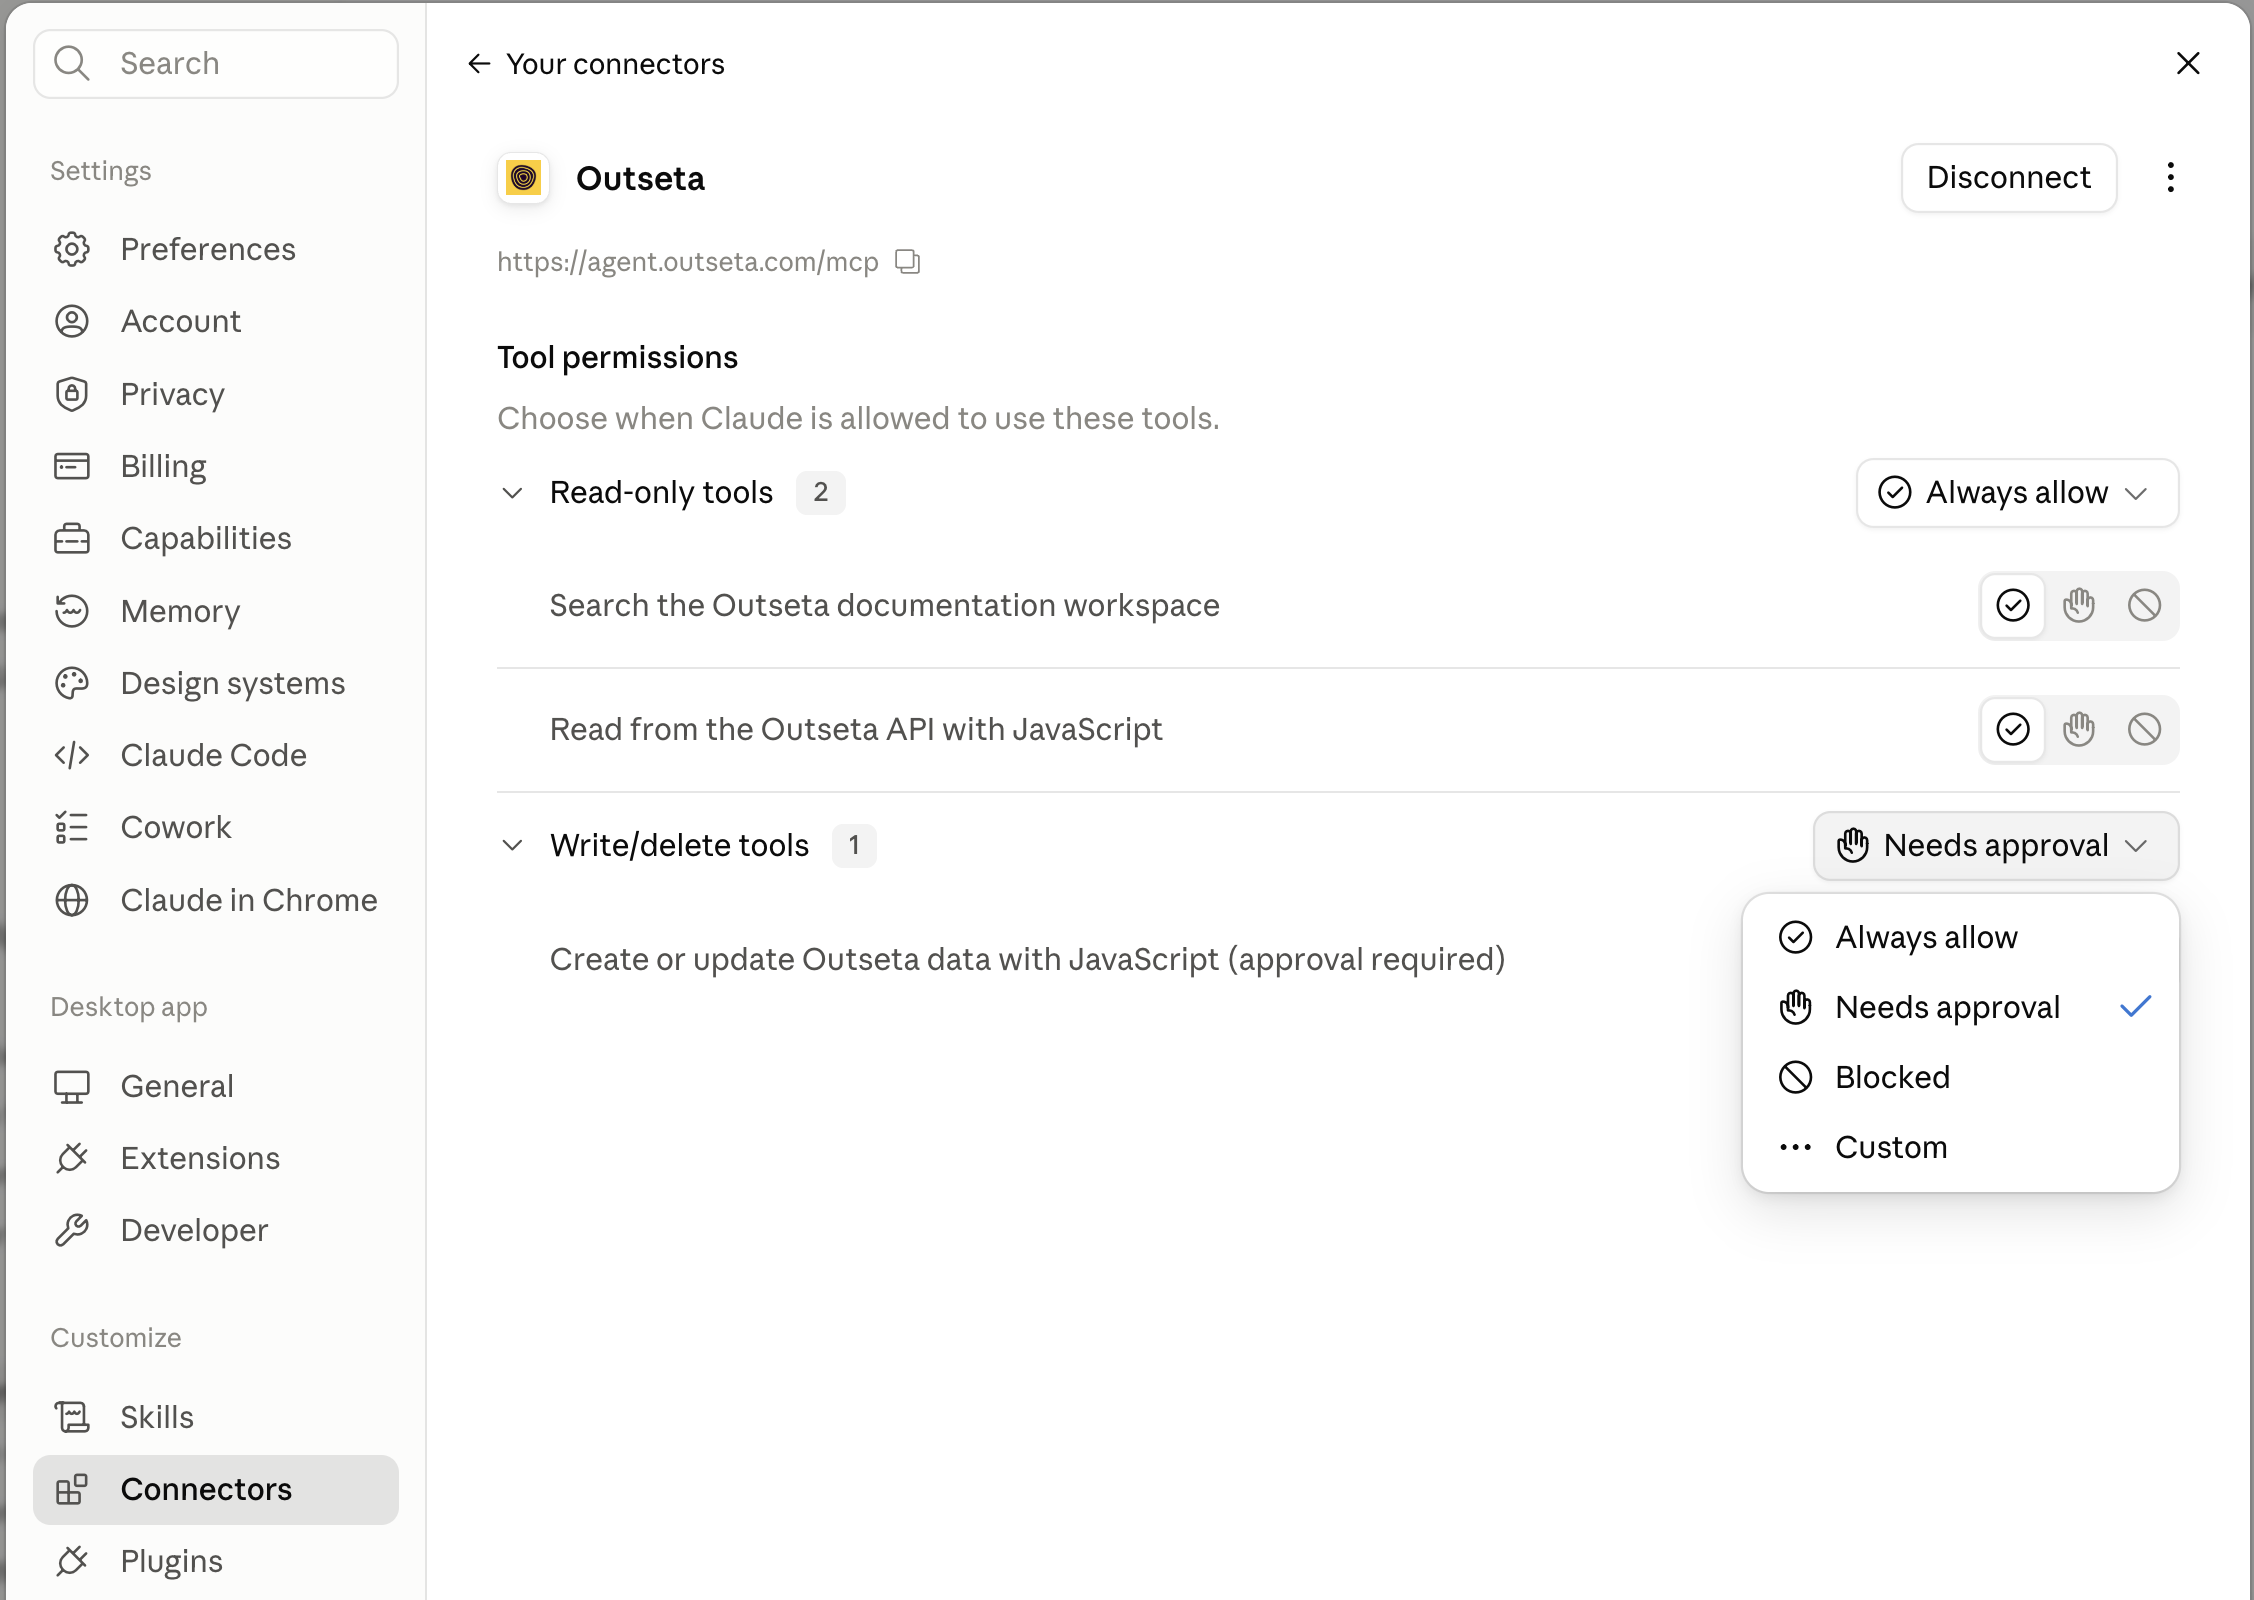Click 'Search the Outseta documentation workspace' tool name

point(884,605)
